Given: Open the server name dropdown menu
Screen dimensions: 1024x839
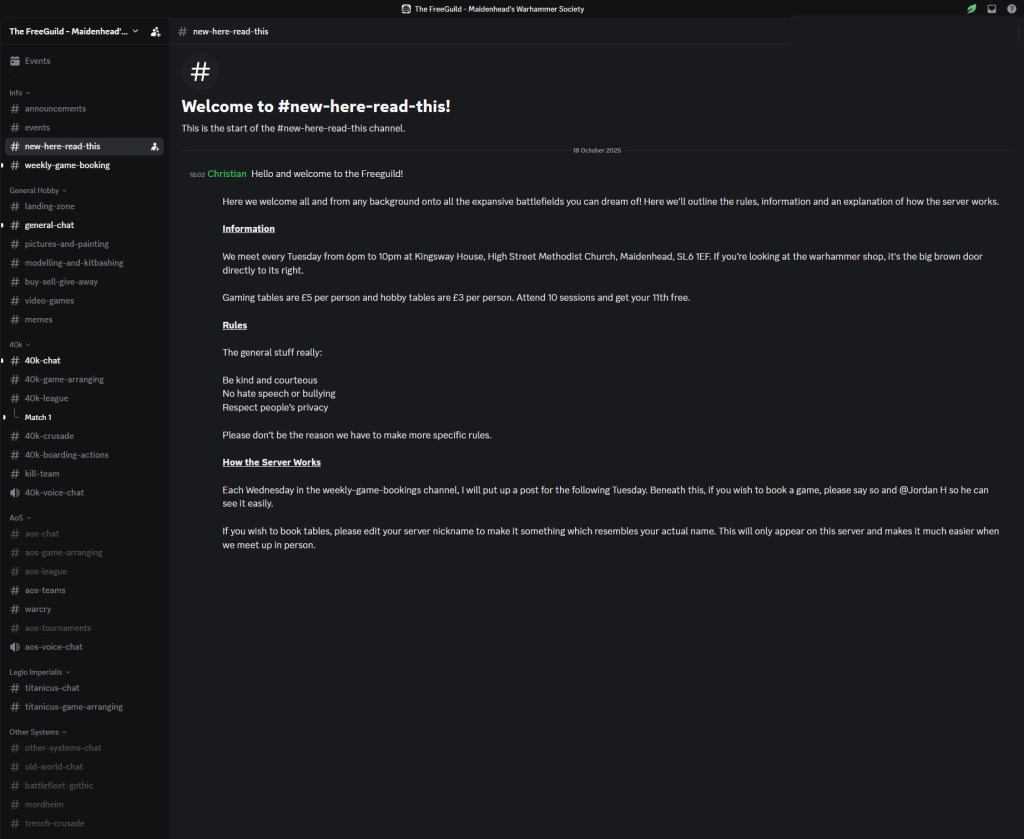Looking at the screenshot, I should point(75,31).
